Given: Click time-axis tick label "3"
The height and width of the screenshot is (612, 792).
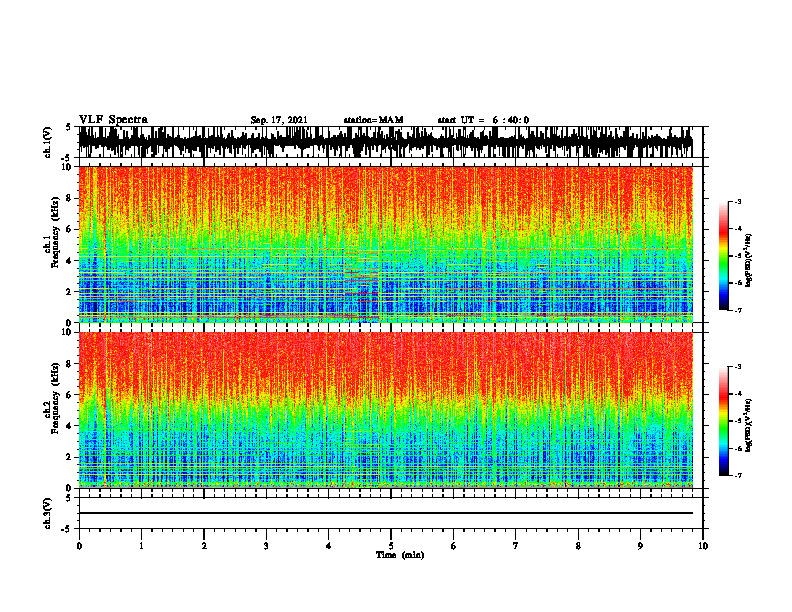Looking at the screenshot, I should pos(266,546).
